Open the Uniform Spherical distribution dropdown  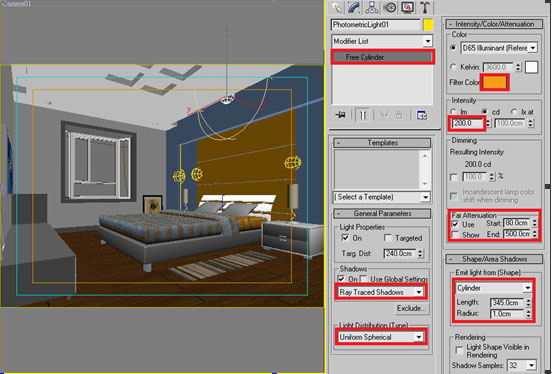(x=381, y=337)
